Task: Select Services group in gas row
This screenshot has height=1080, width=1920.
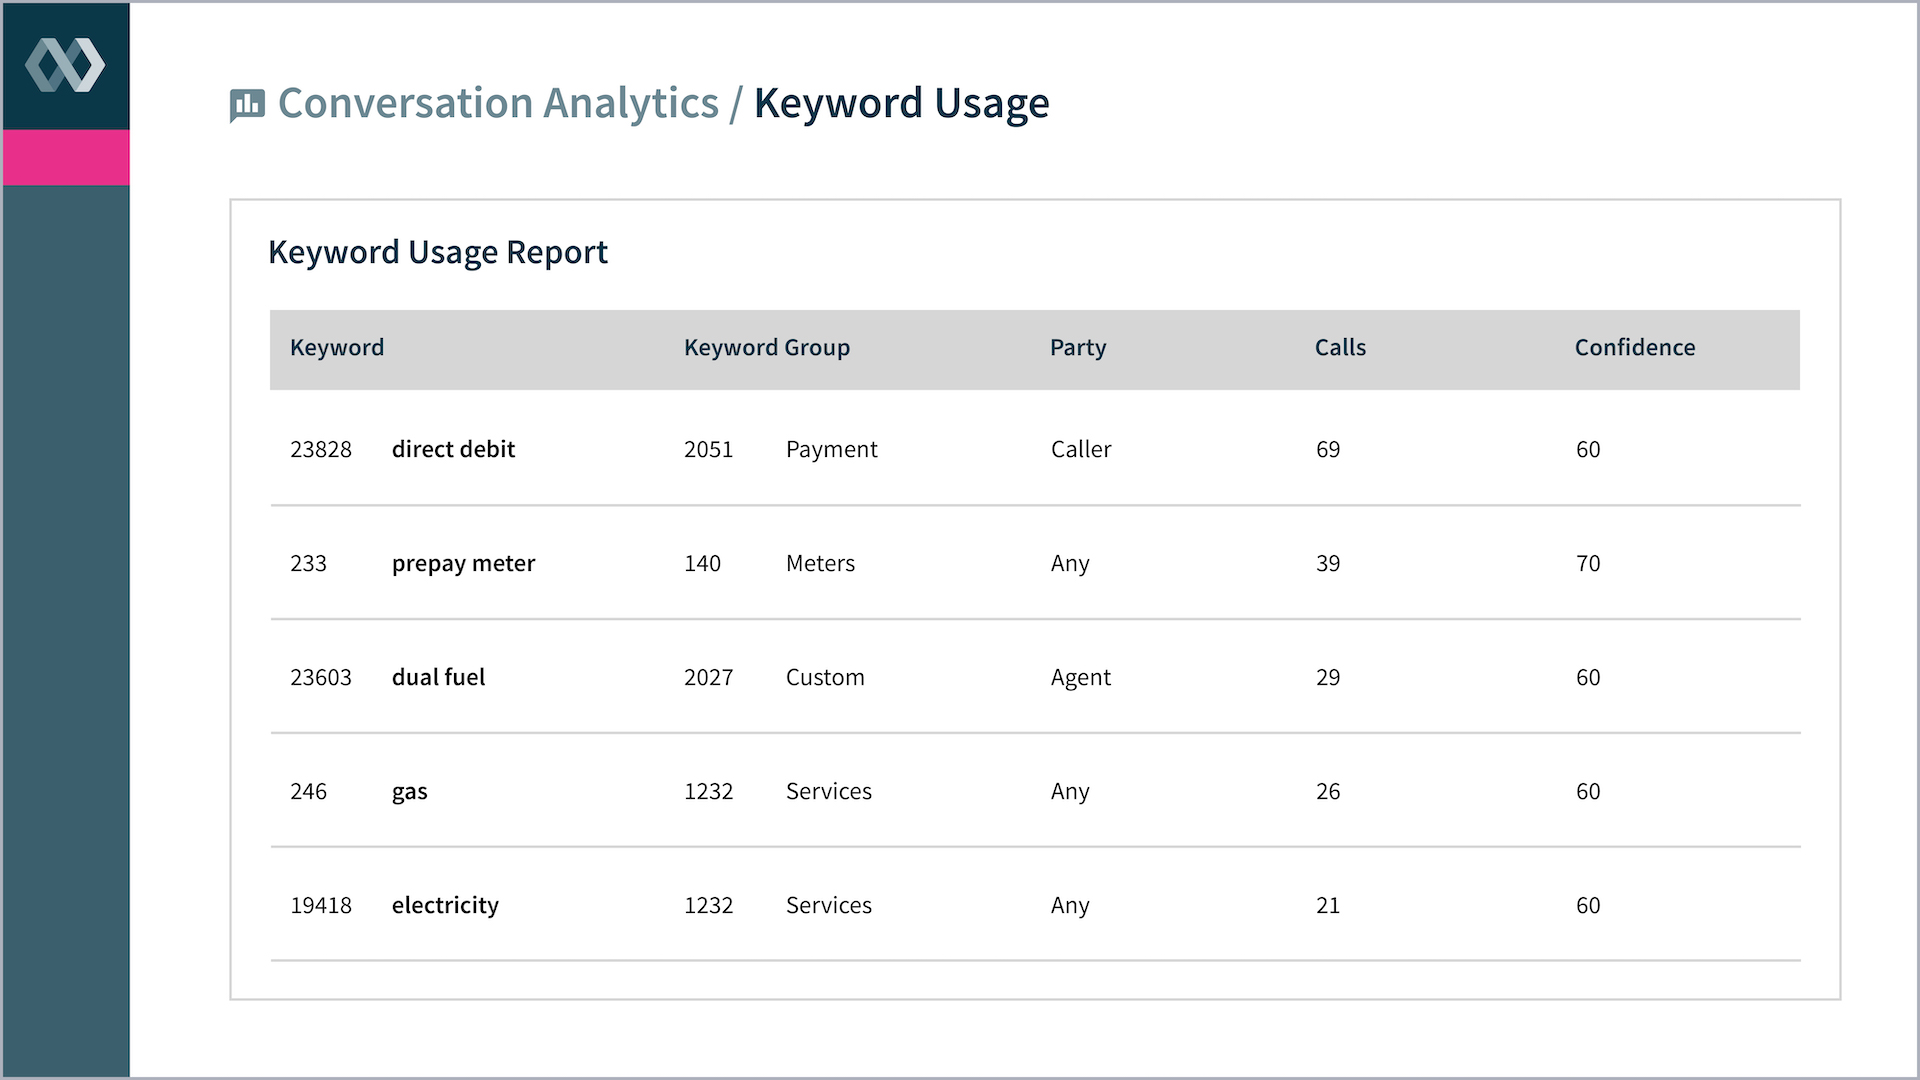Action: (828, 791)
